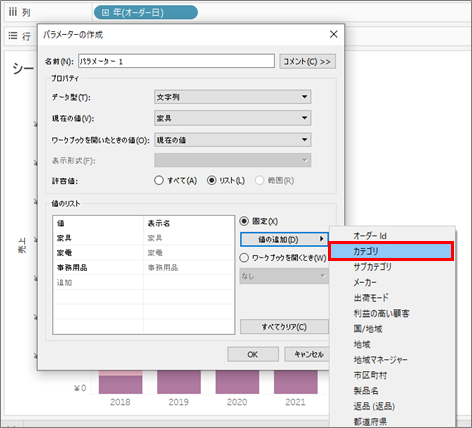Select the ワークブックを開くとき(W) radio button

click(244, 258)
